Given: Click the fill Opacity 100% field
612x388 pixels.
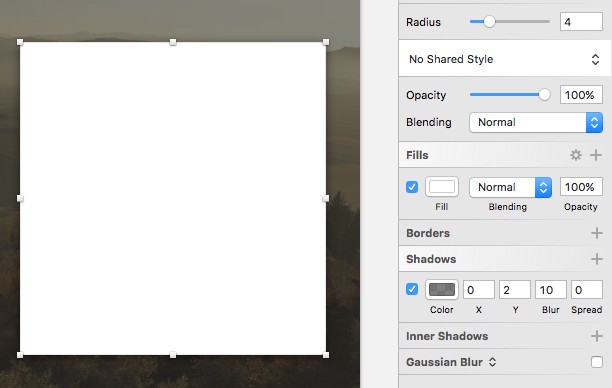Looking at the screenshot, I should [581, 187].
